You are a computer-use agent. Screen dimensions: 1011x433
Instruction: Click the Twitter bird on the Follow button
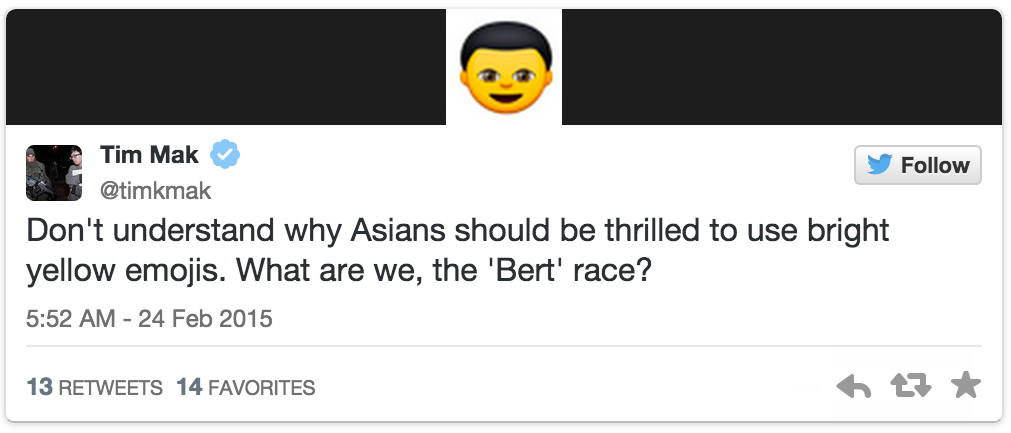880,165
